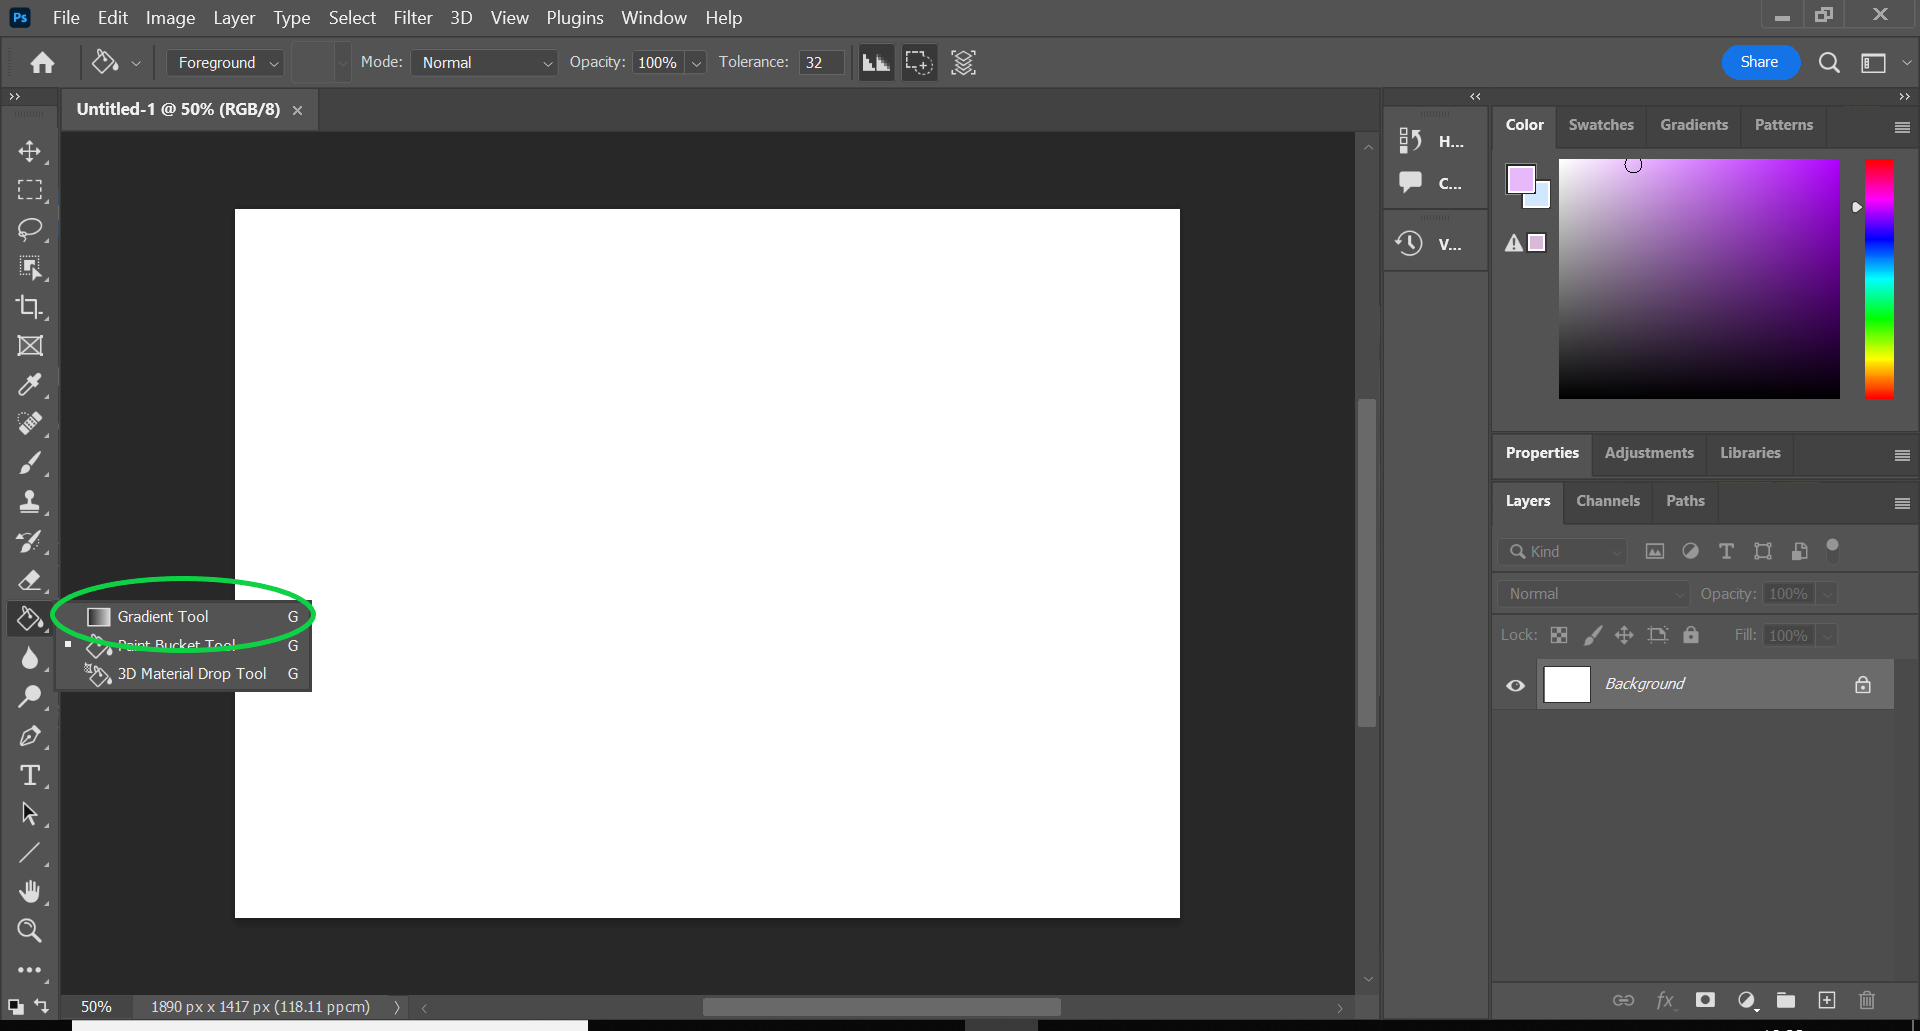The height and width of the screenshot is (1031, 1920).
Task: Toggle Lock all padlock in Layers panel
Action: 1691,635
